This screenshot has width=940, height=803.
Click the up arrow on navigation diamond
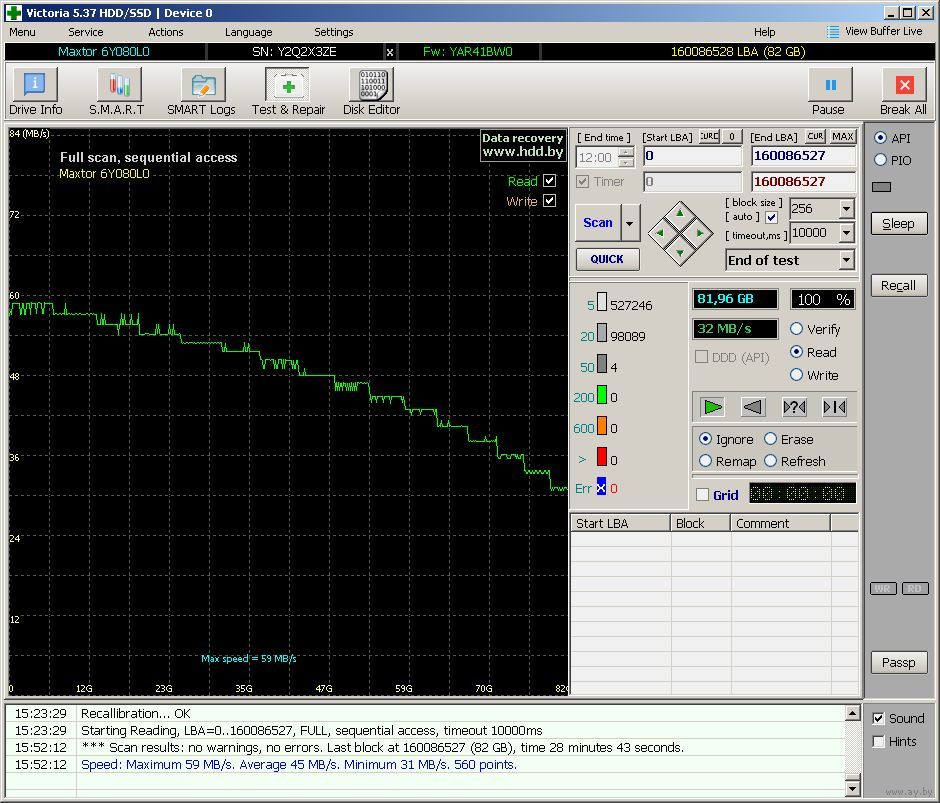(x=680, y=213)
